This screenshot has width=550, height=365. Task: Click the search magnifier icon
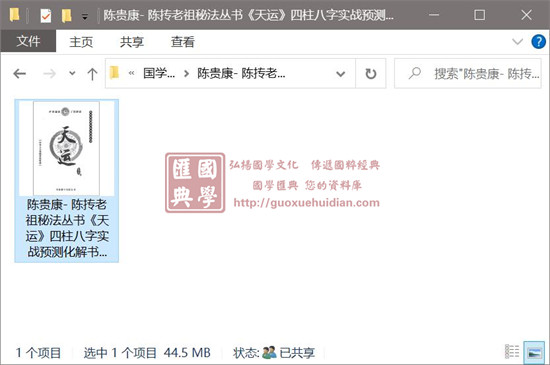click(415, 73)
